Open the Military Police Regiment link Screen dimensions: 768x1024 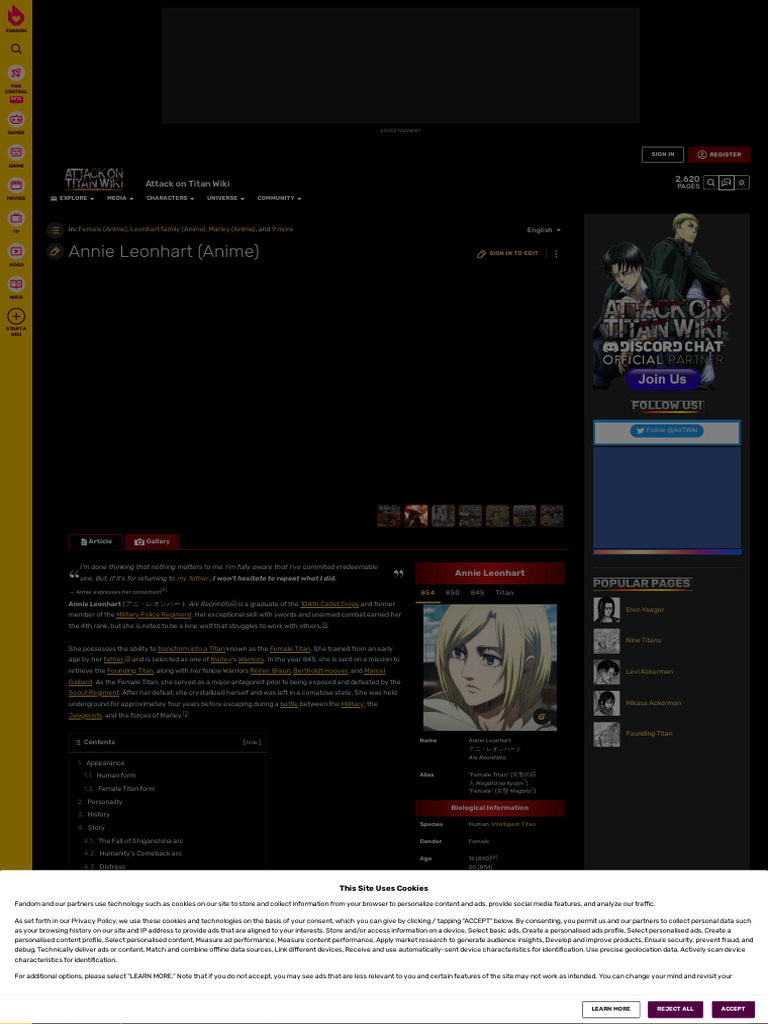coord(153,615)
